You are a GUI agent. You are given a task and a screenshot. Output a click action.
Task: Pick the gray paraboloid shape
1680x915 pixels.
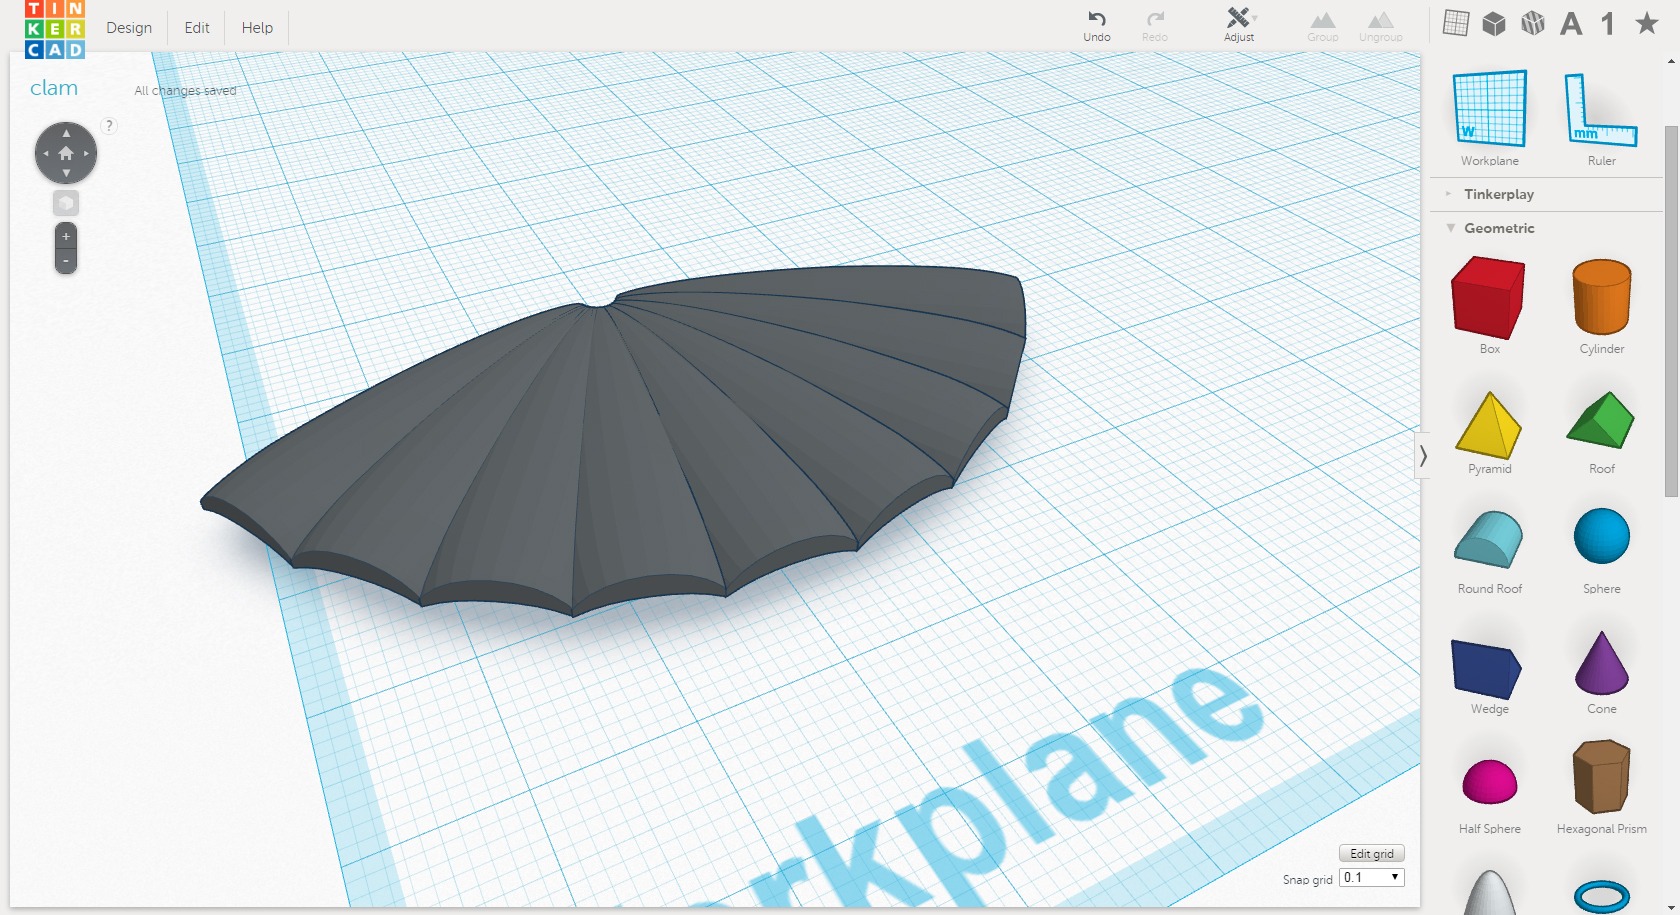click(x=1490, y=892)
